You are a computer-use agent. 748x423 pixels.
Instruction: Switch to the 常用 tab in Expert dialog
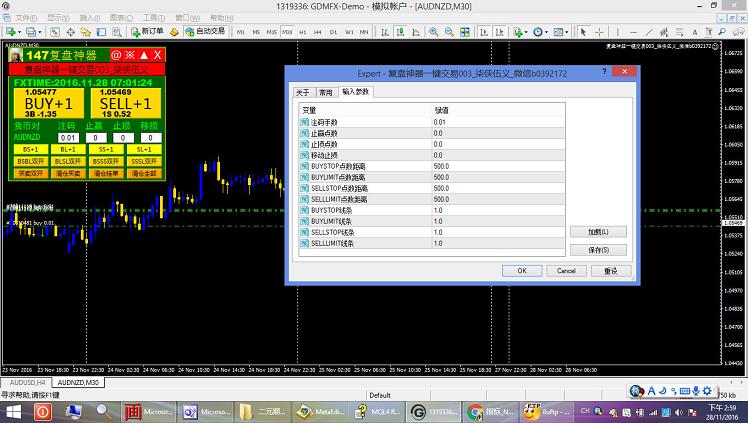(326, 92)
